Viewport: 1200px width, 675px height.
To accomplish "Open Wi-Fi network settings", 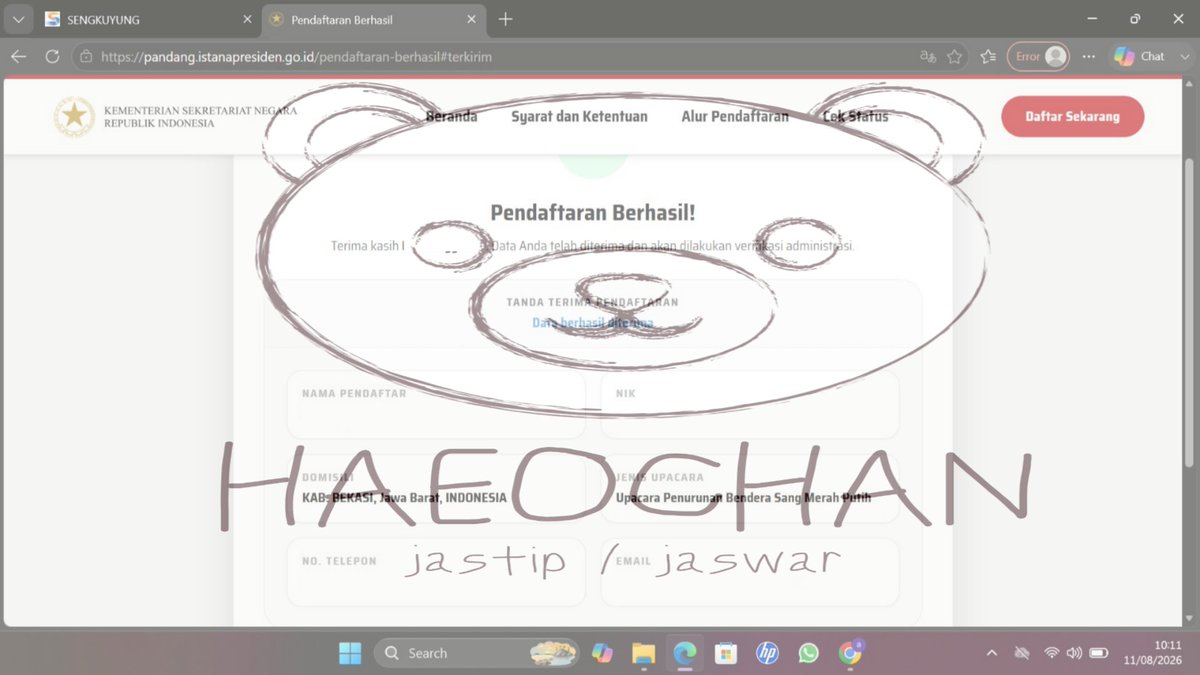I will click(1051, 653).
